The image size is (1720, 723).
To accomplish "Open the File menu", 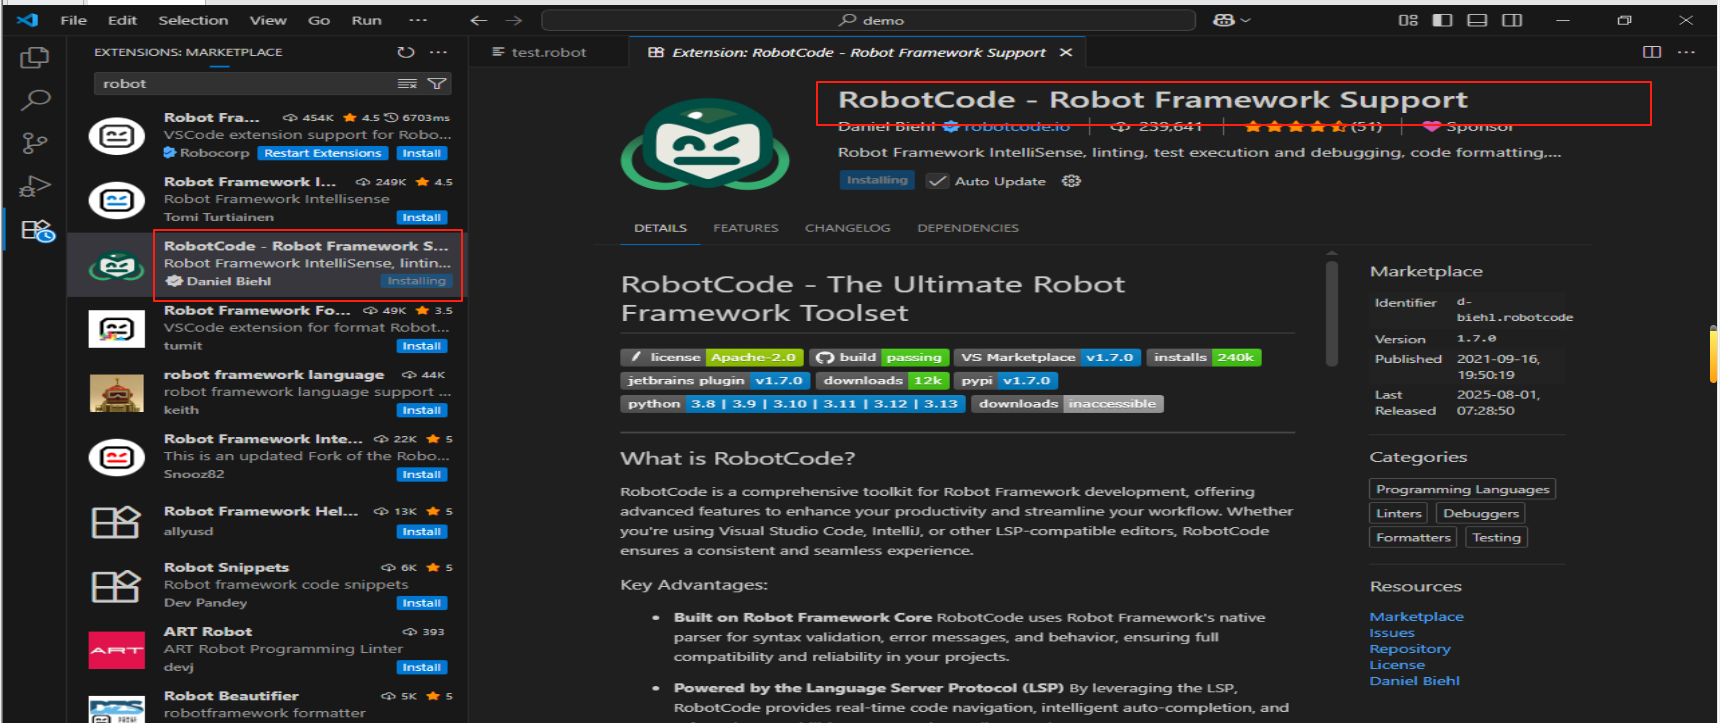I will click(x=73, y=20).
